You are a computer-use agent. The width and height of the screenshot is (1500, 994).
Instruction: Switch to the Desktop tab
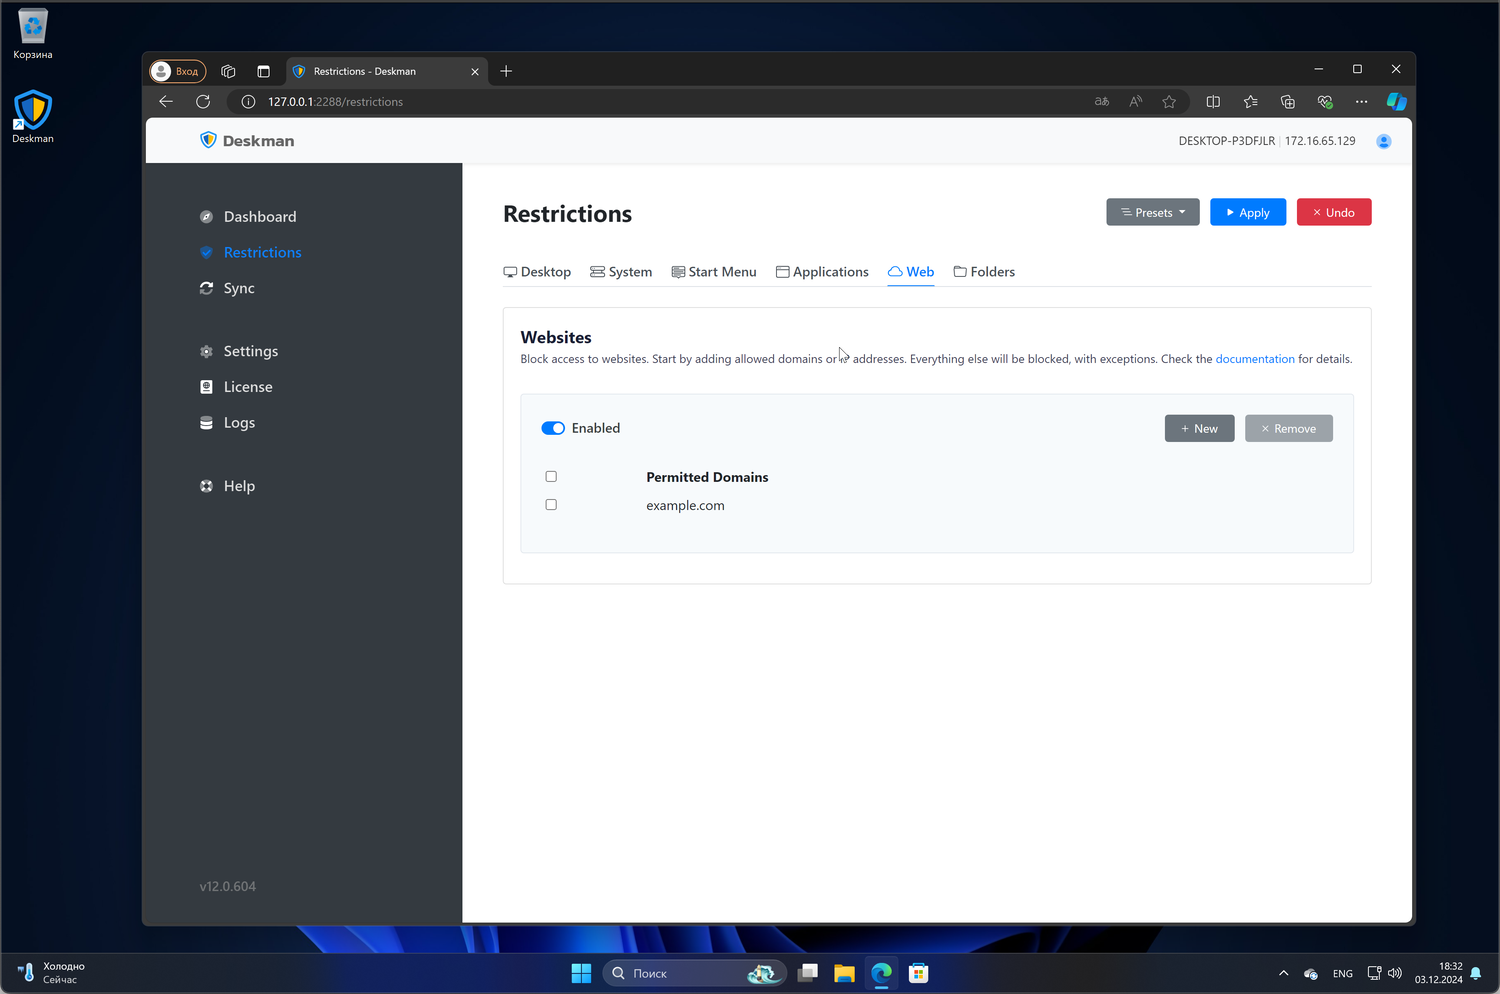[537, 272]
